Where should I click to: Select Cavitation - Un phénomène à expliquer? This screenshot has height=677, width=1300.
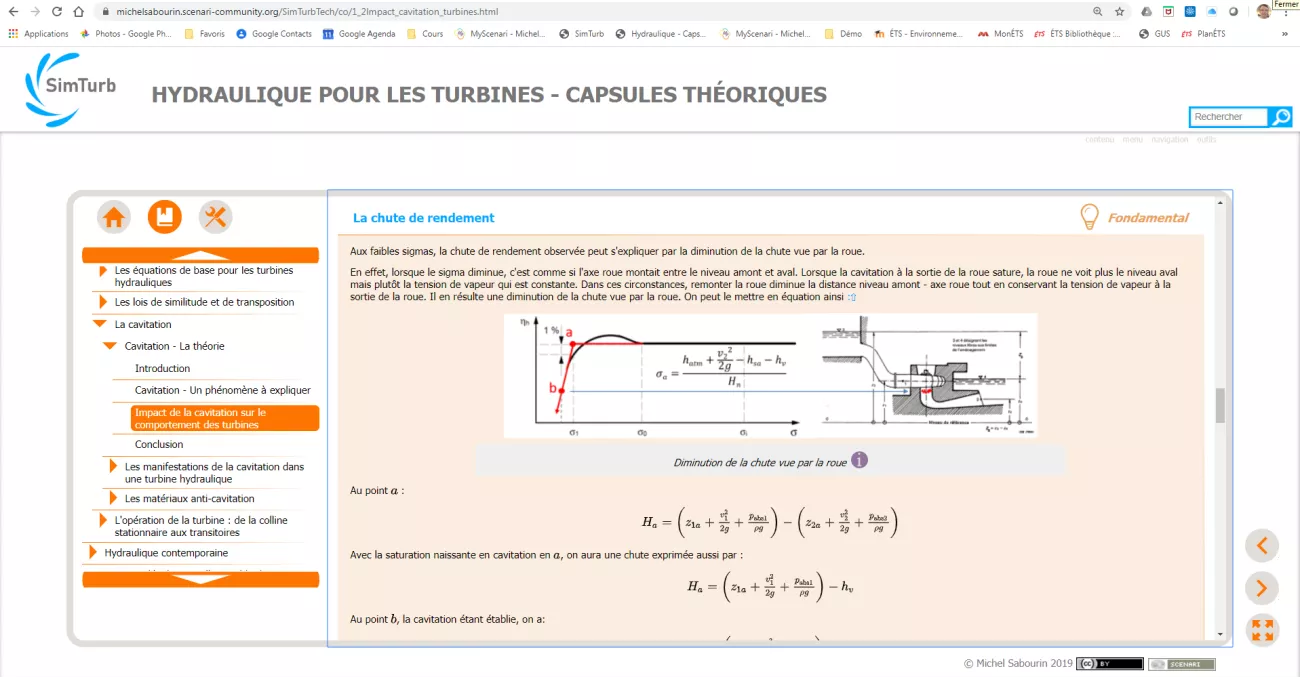click(x=222, y=390)
